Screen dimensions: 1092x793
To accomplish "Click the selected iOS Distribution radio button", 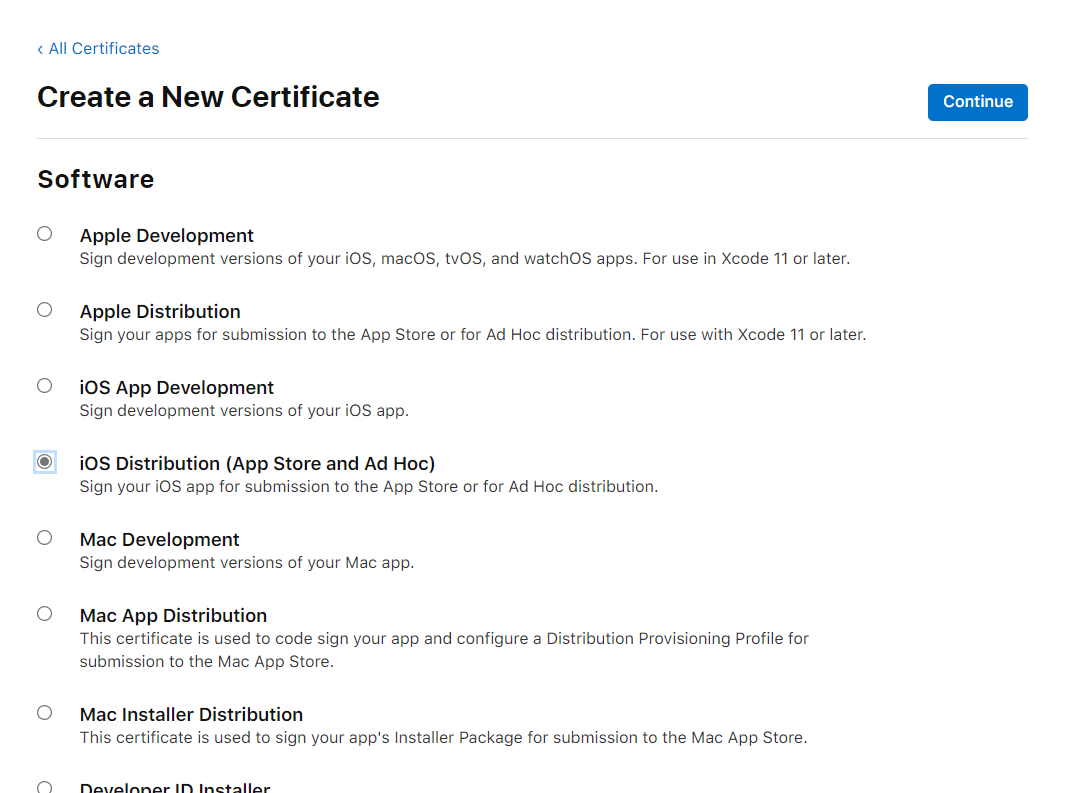I will [45, 462].
